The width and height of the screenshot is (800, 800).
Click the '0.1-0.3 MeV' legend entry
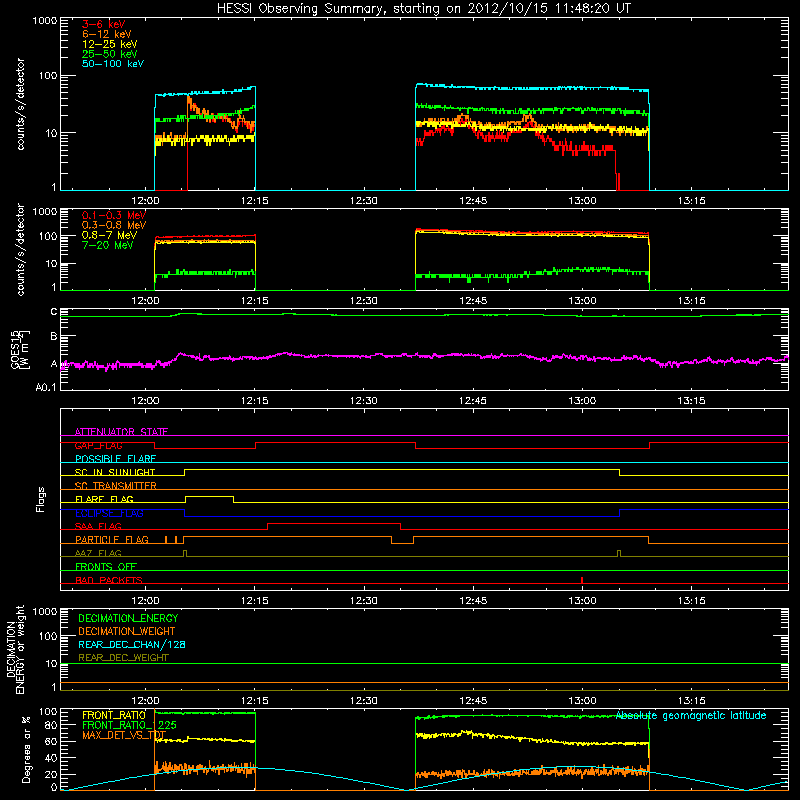click(x=114, y=215)
